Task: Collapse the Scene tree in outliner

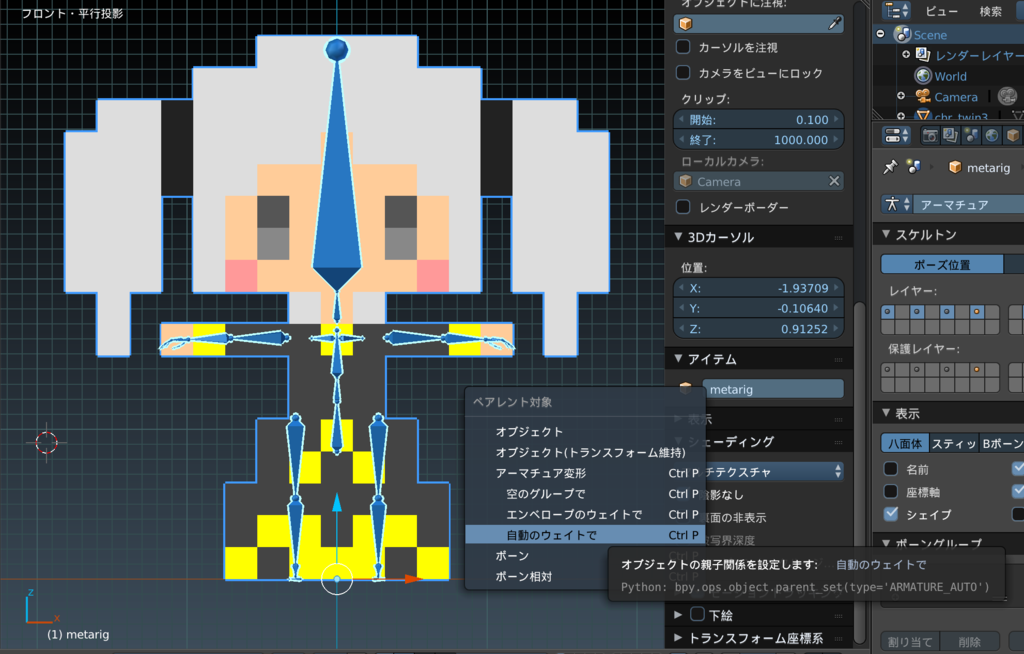Action: tap(880, 33)
